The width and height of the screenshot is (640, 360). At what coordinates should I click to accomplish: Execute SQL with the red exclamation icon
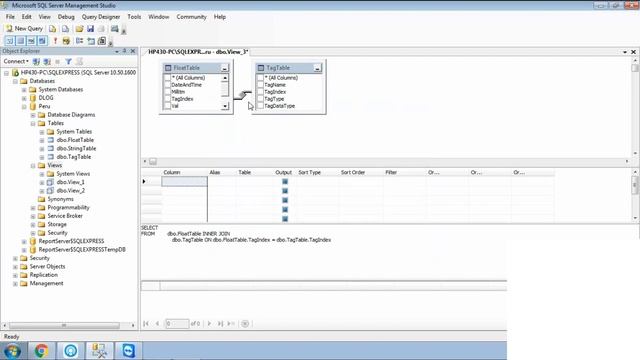(55, 41)
